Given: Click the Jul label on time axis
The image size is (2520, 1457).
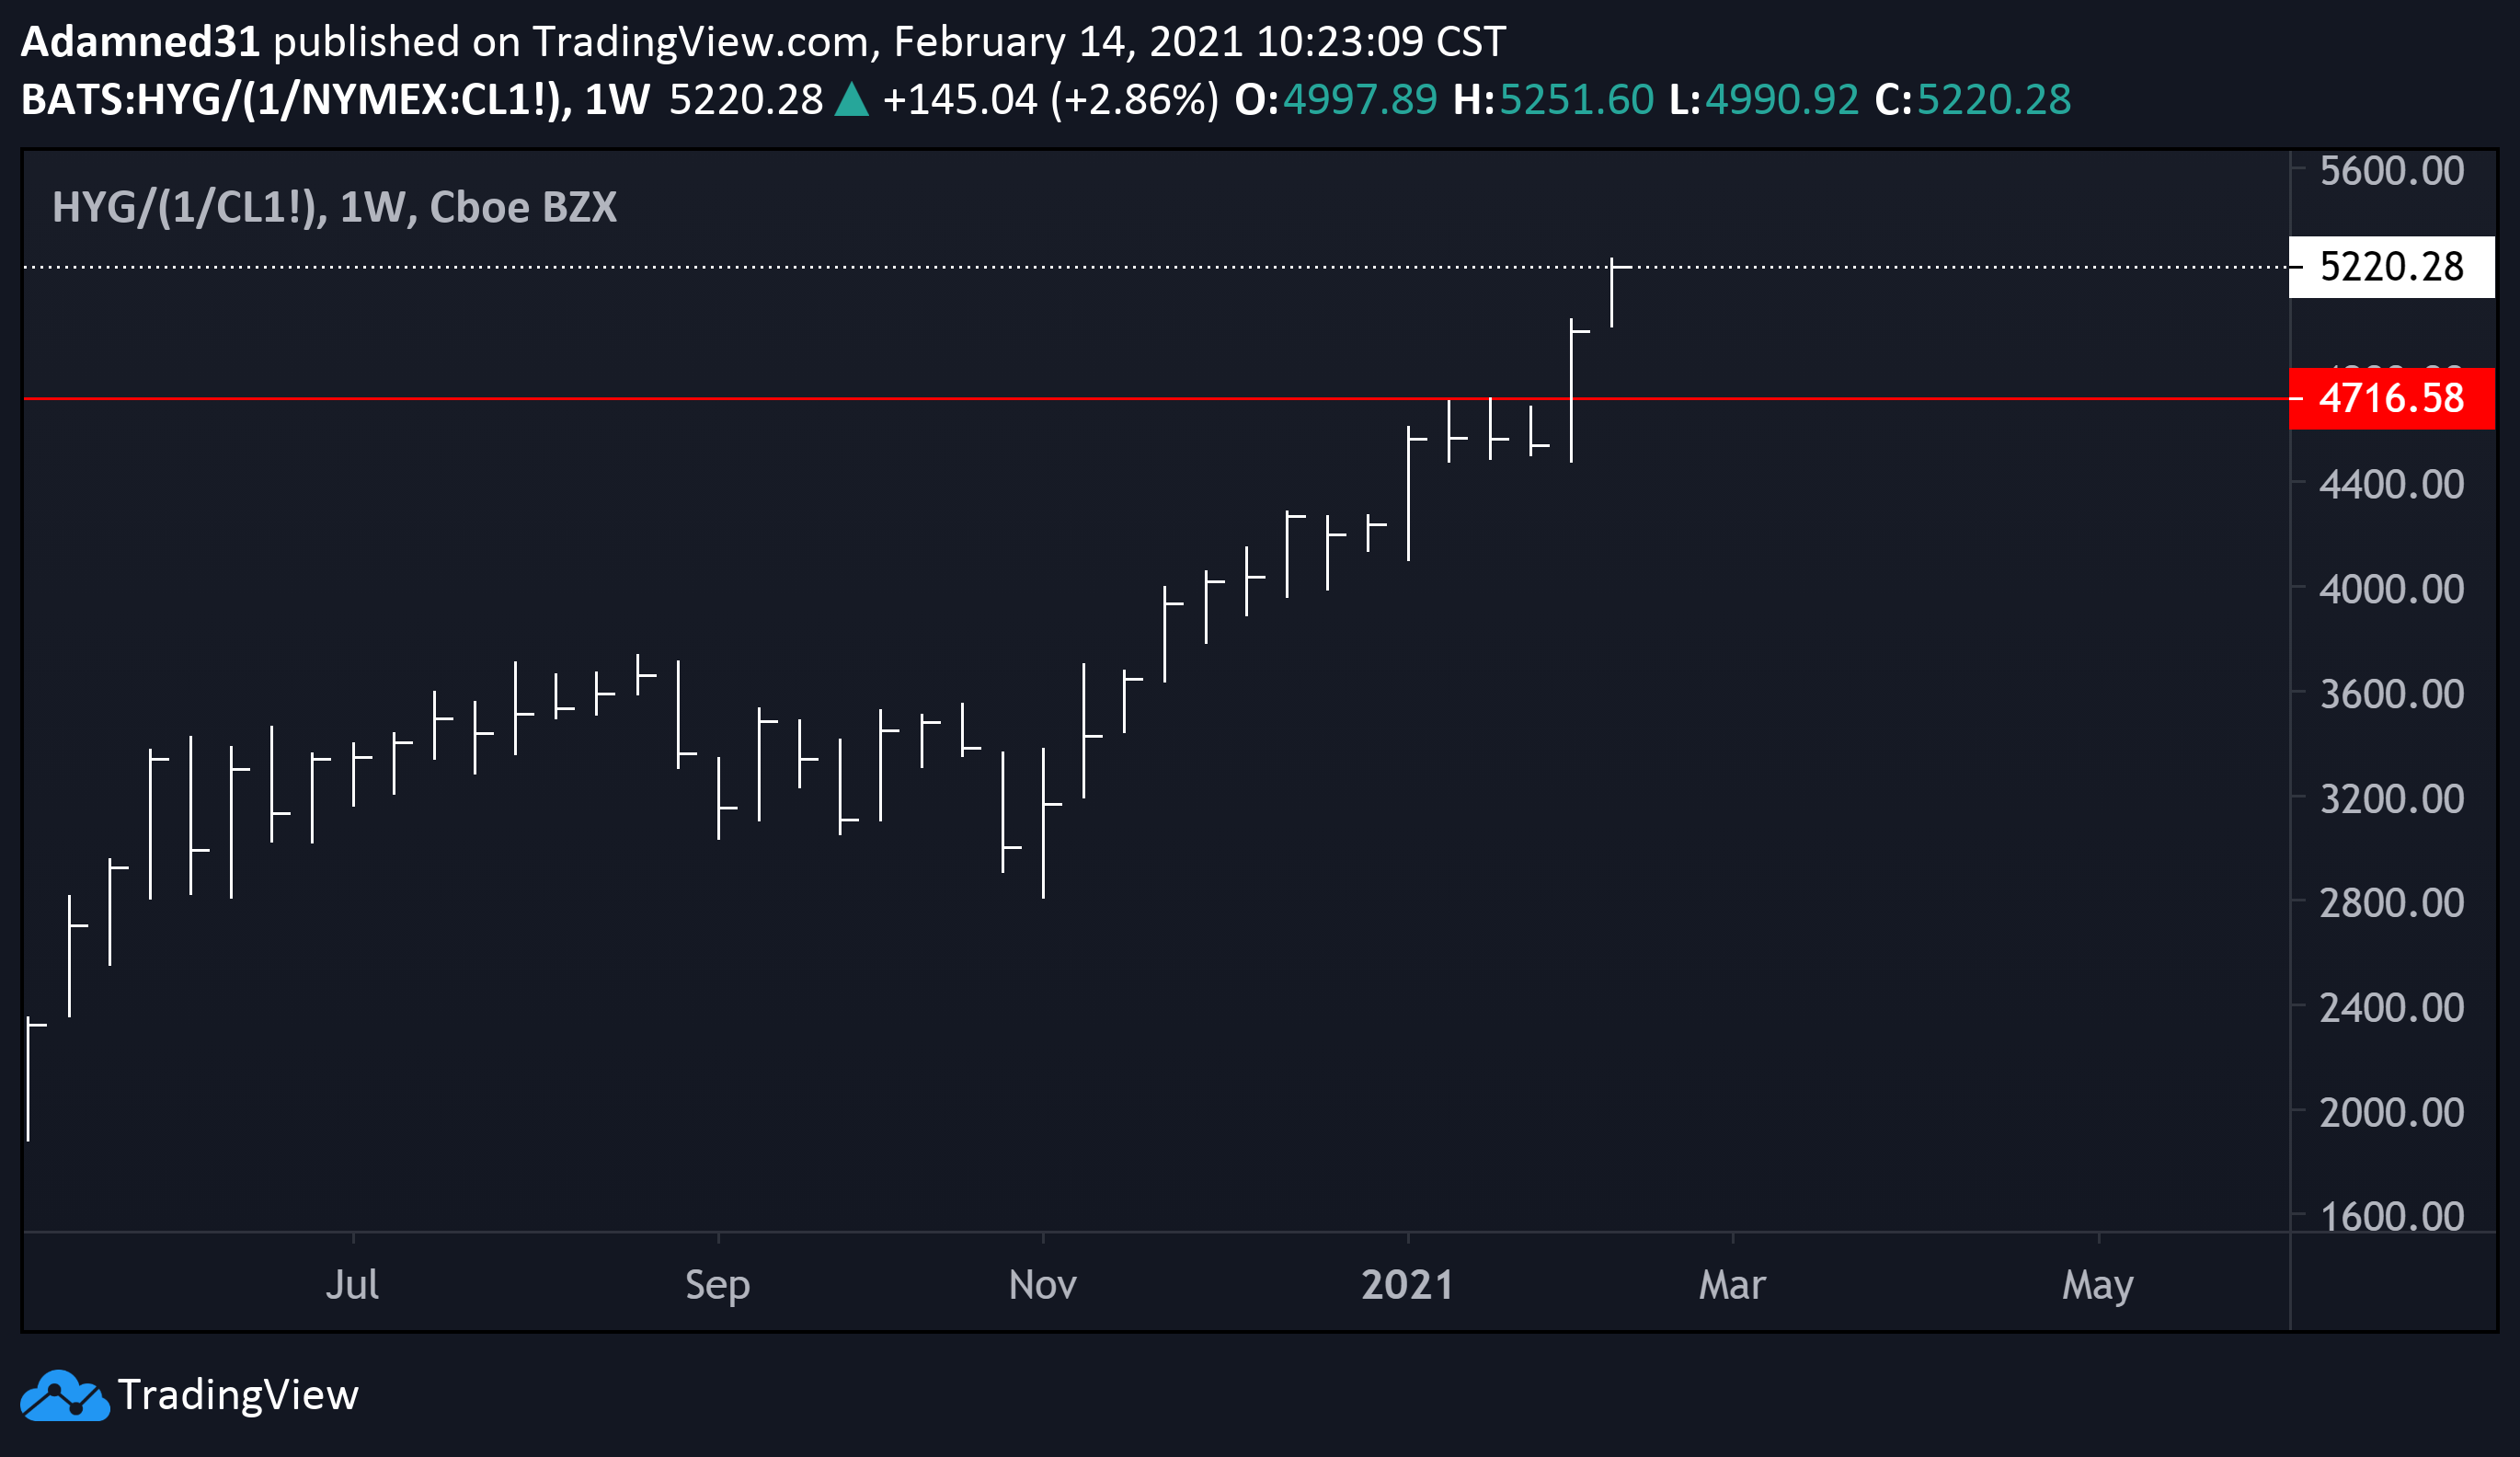Looking at the screenshot, I should tap(352, 1285).
